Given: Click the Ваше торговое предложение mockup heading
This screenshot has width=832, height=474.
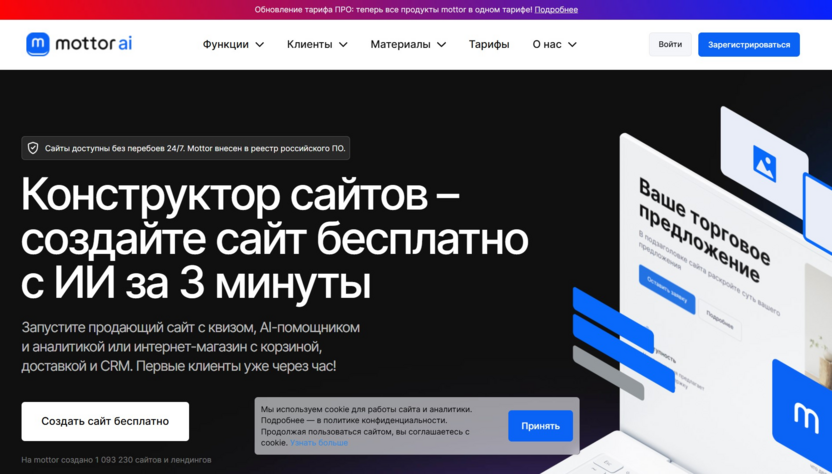Looking at the screenshot, I should 704,231.
